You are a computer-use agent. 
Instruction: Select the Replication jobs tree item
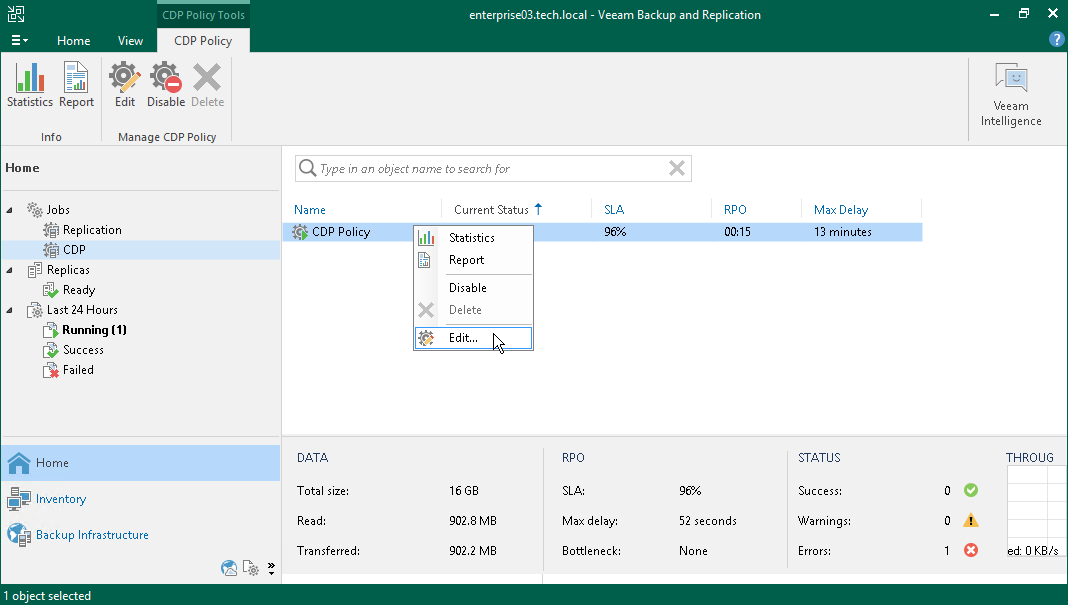click(x=92, y=230)
